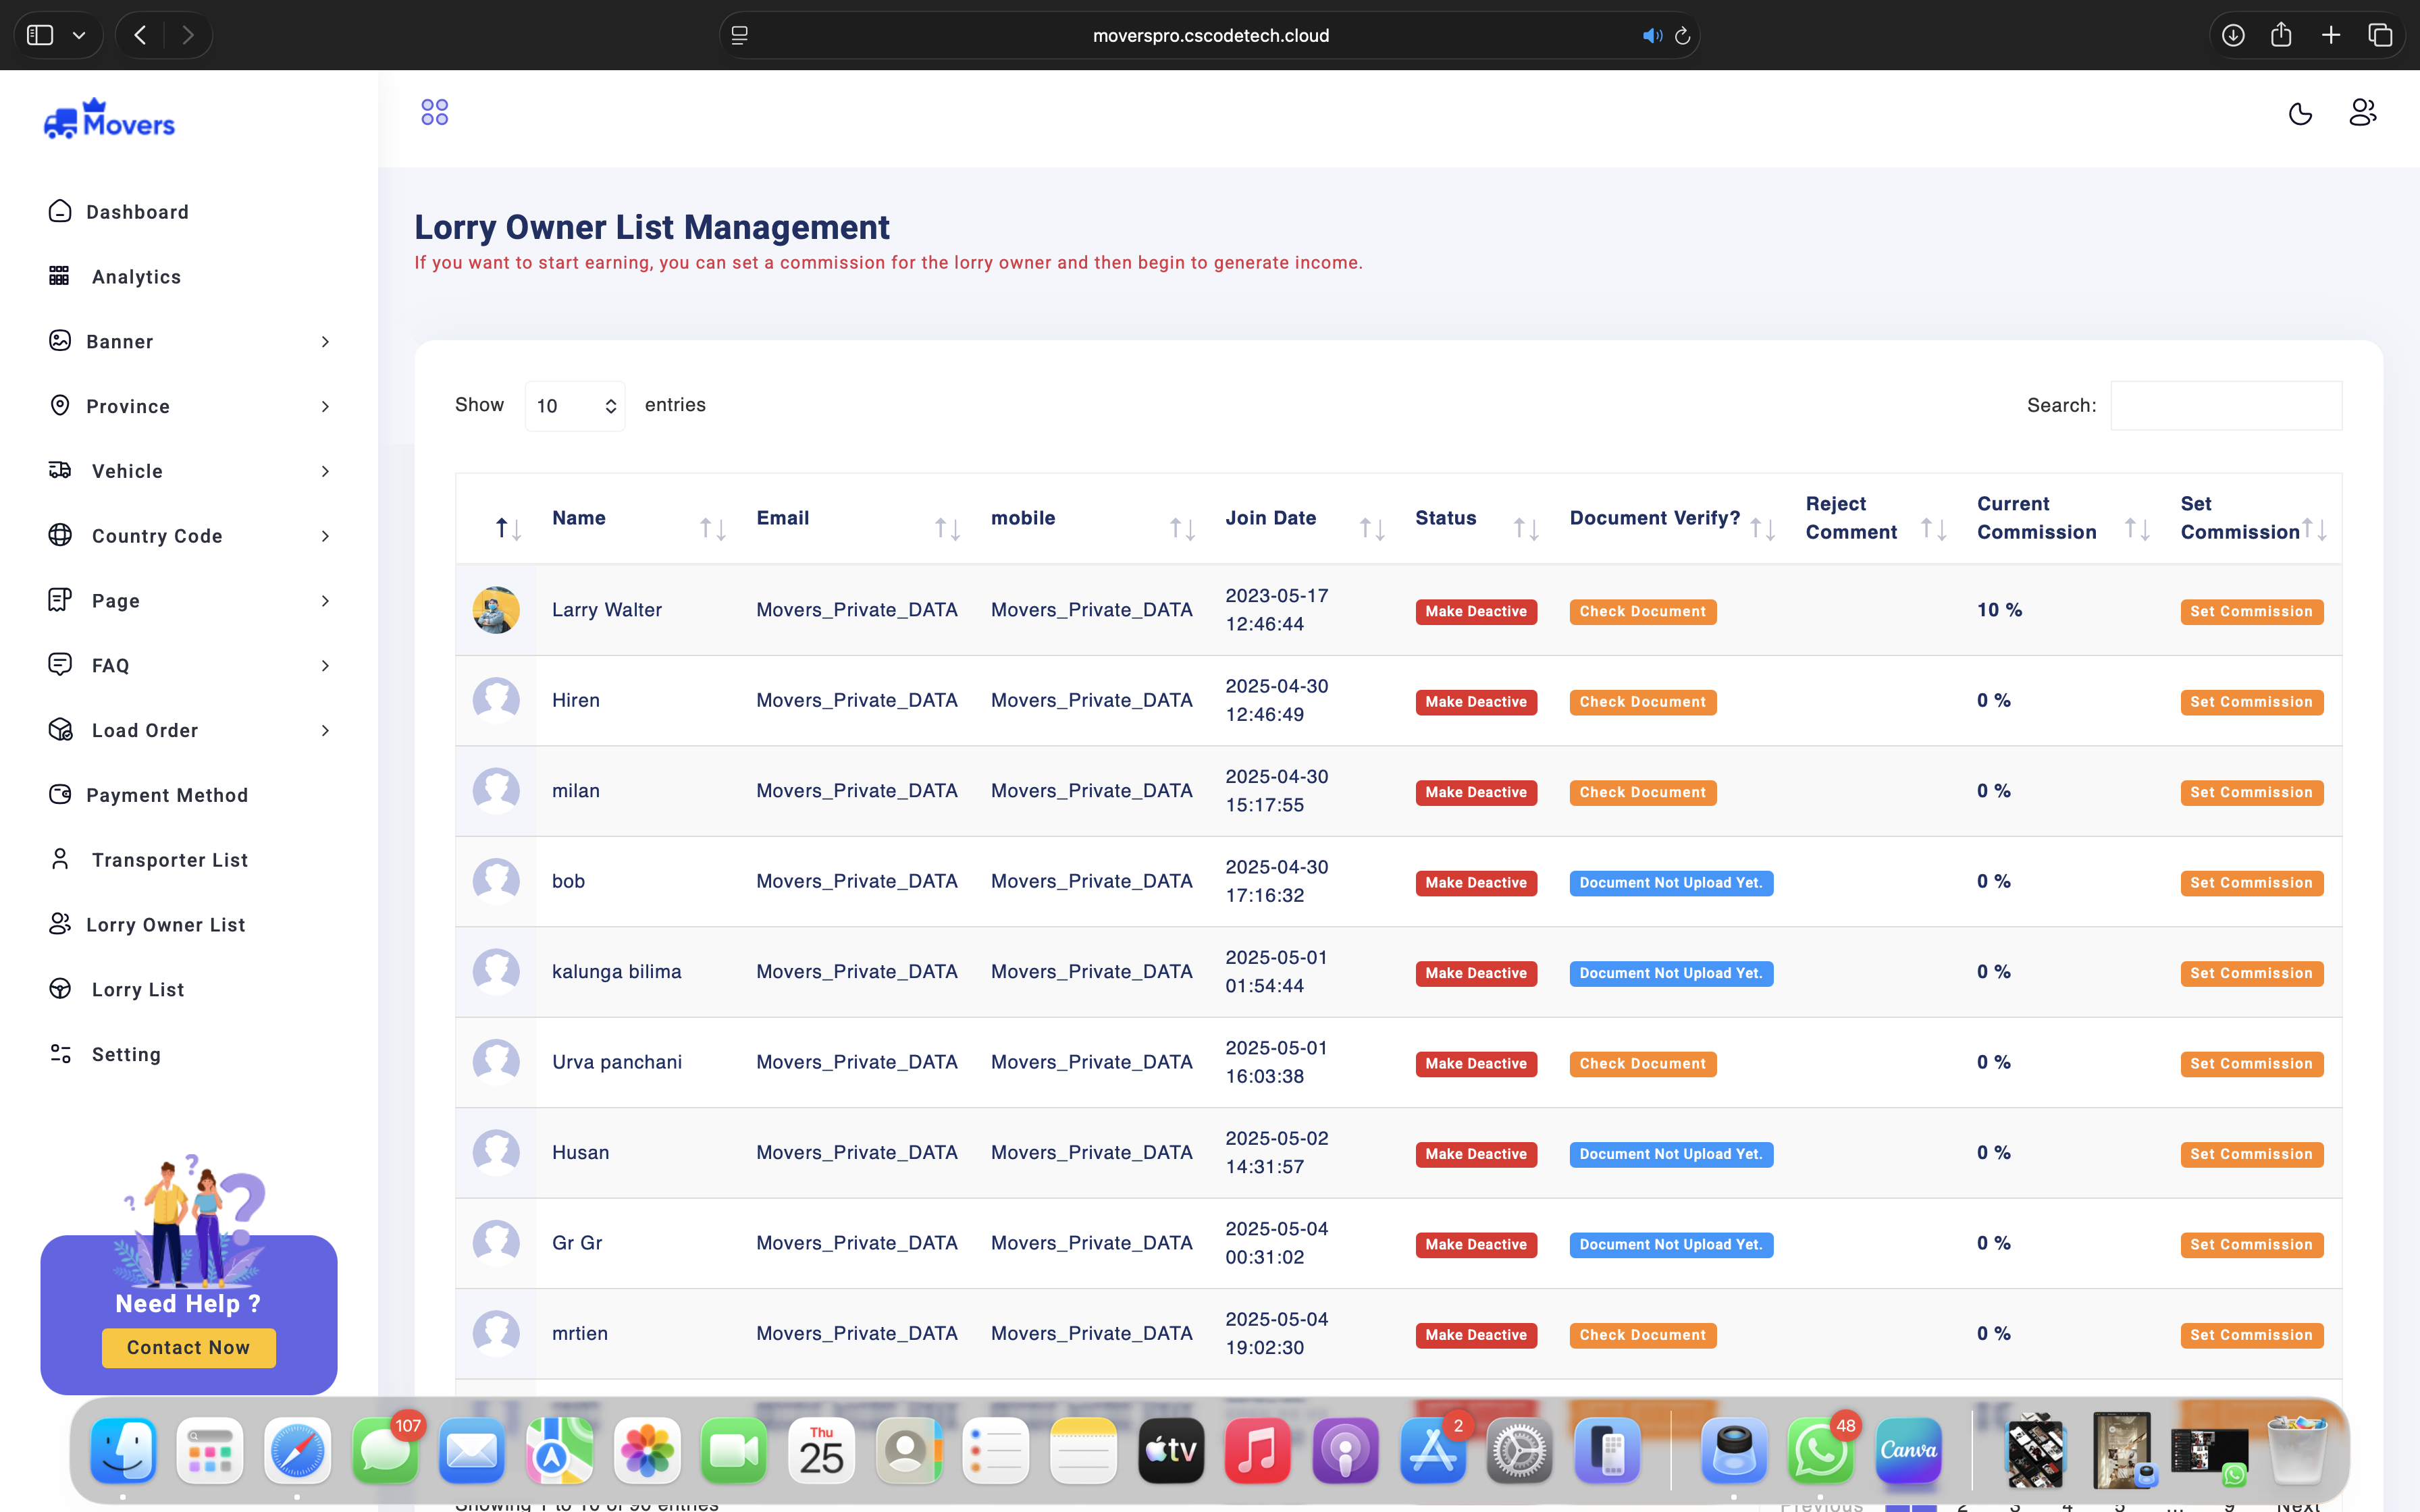Click Larry Walter's profile avatar
Viewport: 2420px width, 1512px height.
tap(496, 610)
